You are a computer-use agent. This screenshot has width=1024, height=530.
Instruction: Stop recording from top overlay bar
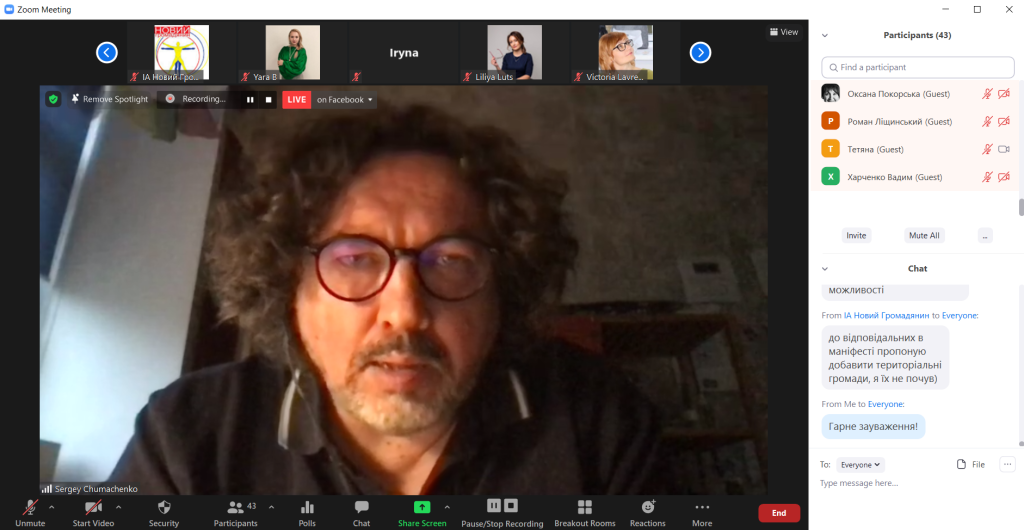268,100
